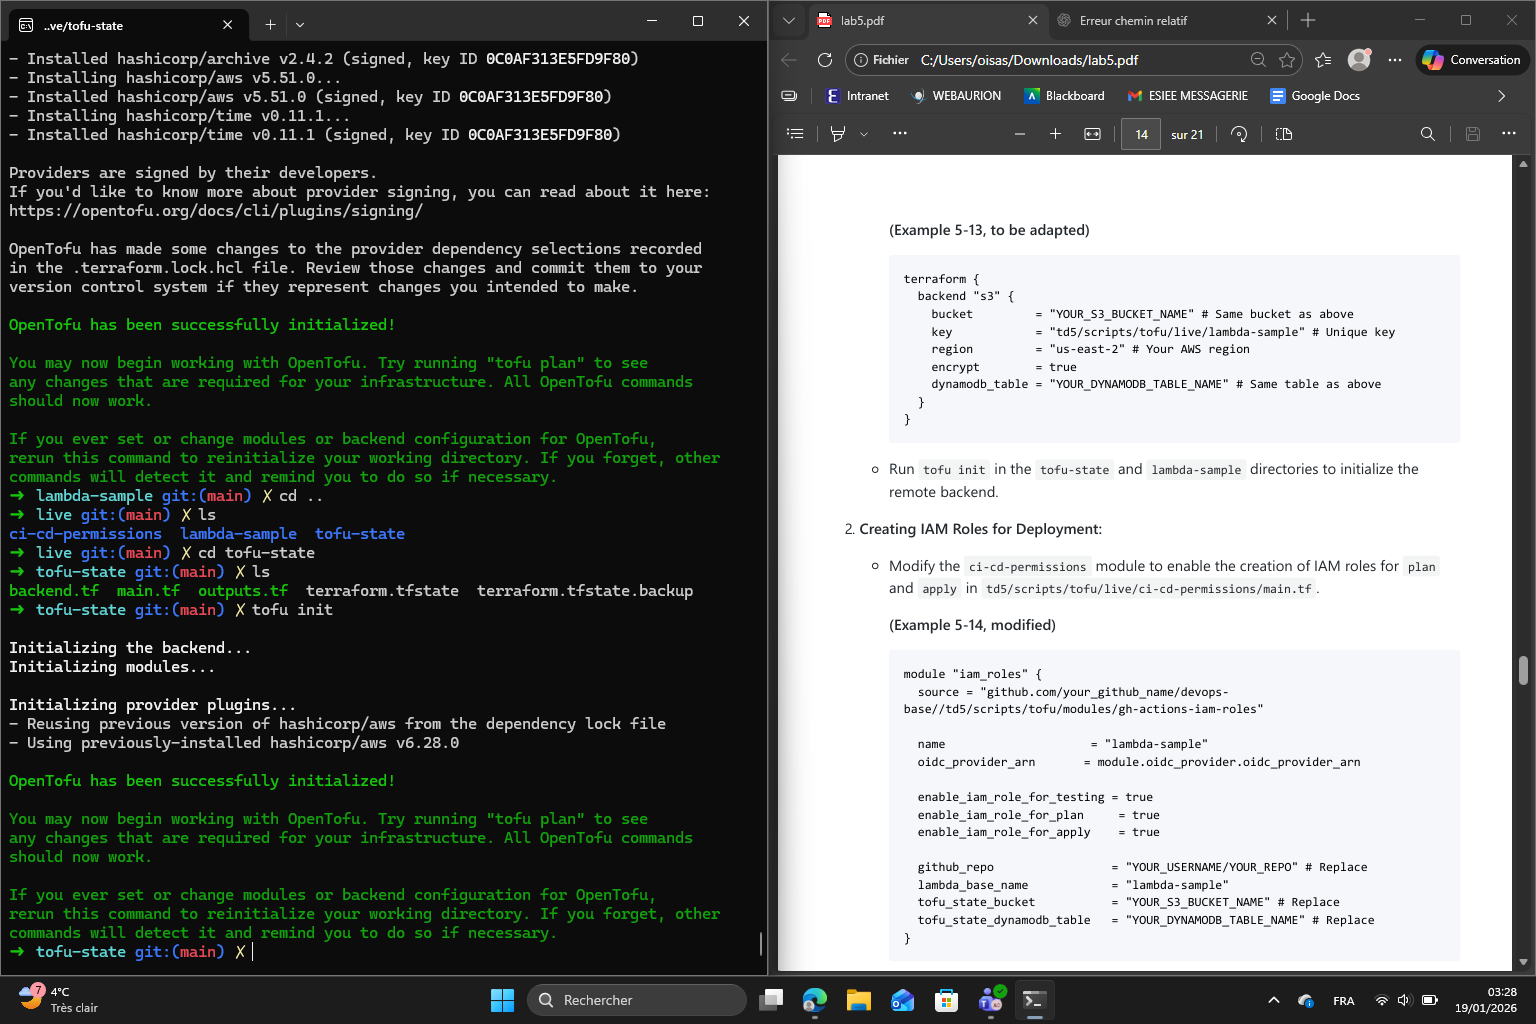Open the PDF table of contents sidebar
Viewport: 1536px width, 1024px height.
pos(795,134)
